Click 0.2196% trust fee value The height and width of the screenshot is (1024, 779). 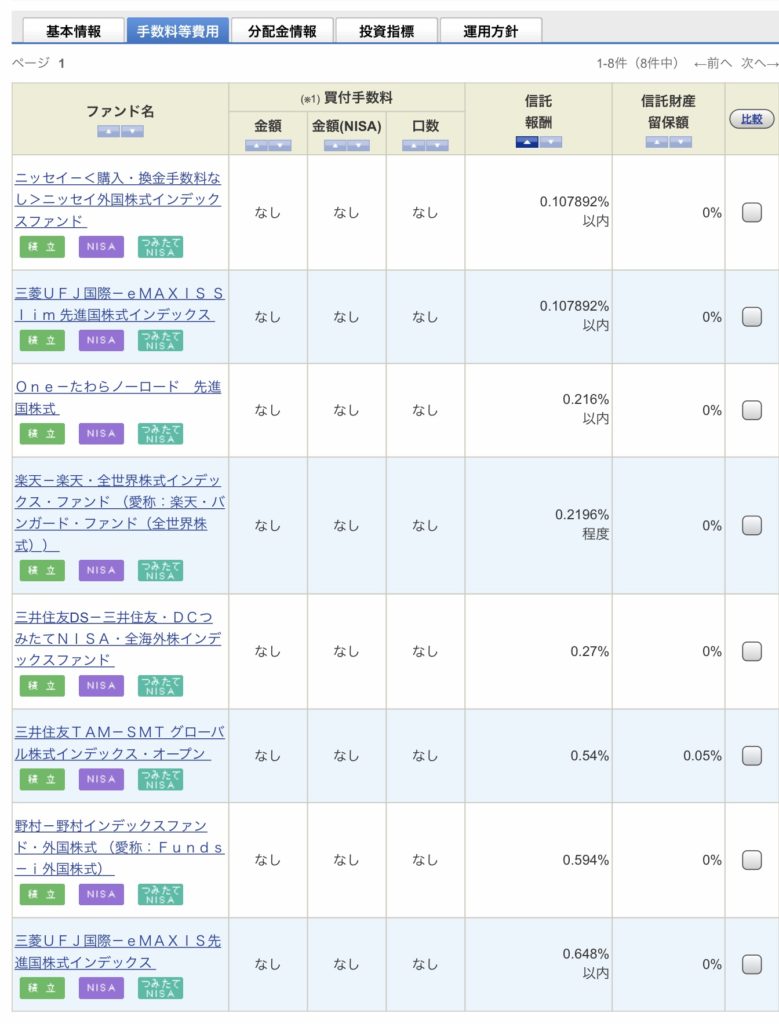tap(582, 515)
